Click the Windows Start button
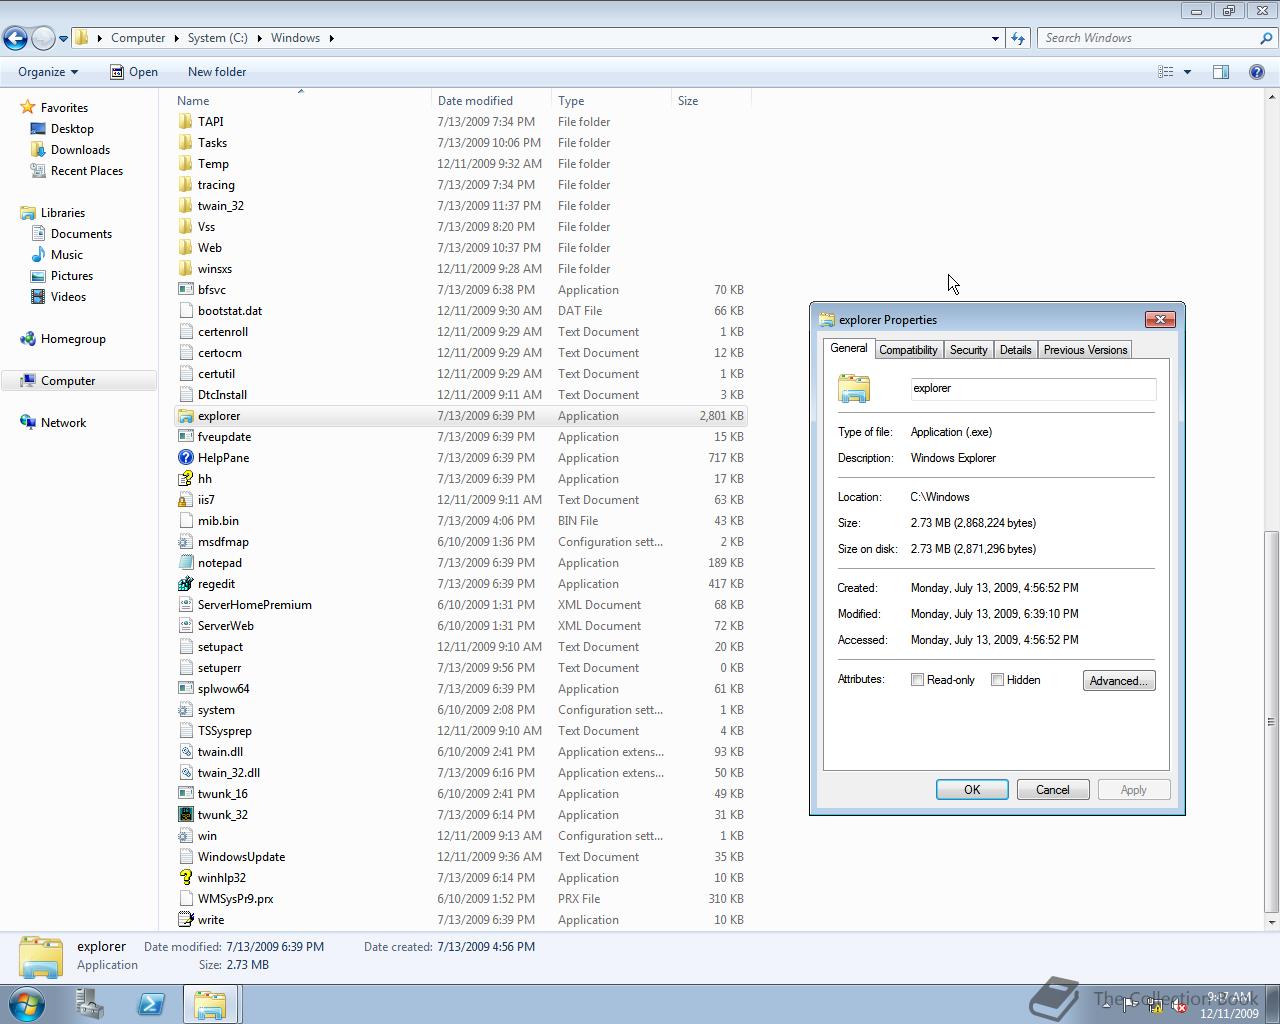The width and height of the screenshot is (1280, 1024). click(27, 1004)
